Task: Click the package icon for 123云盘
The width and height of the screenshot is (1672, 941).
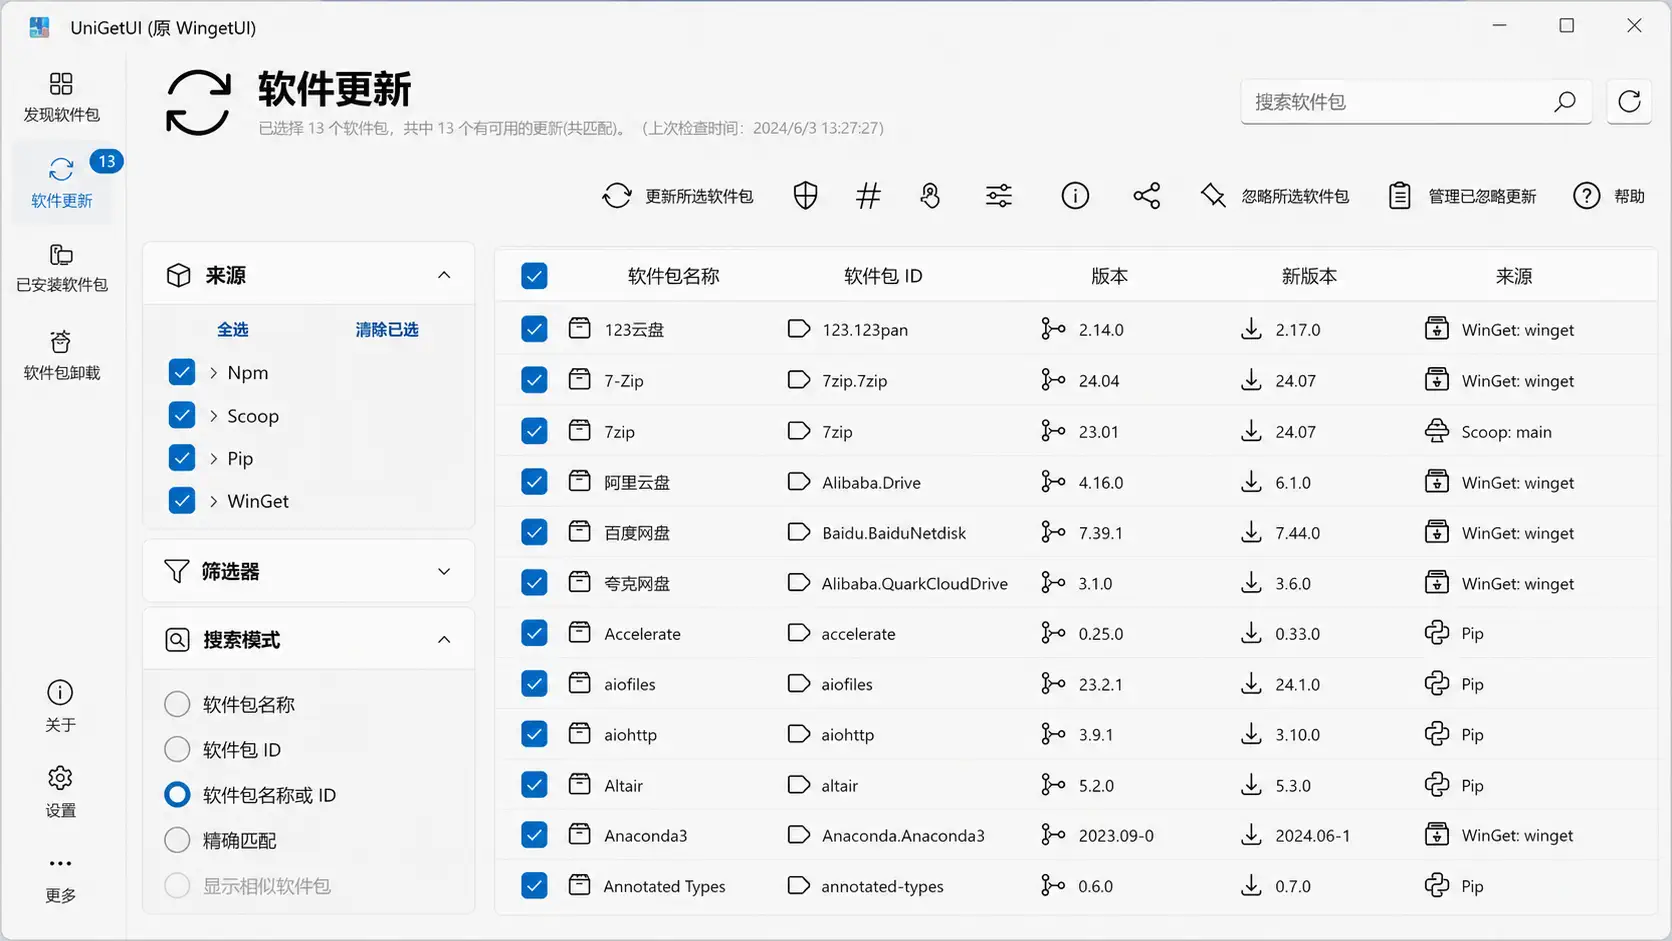Action: point(580,328)
